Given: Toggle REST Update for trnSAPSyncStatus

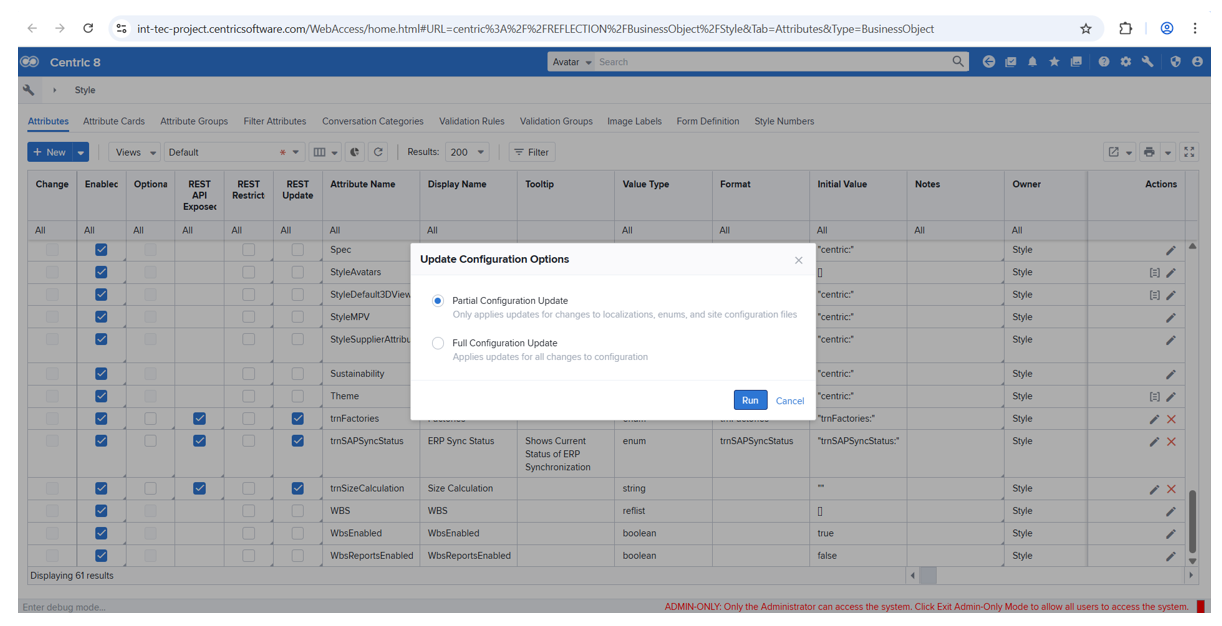Looking at the screenshot, I should tap(297, 441).
